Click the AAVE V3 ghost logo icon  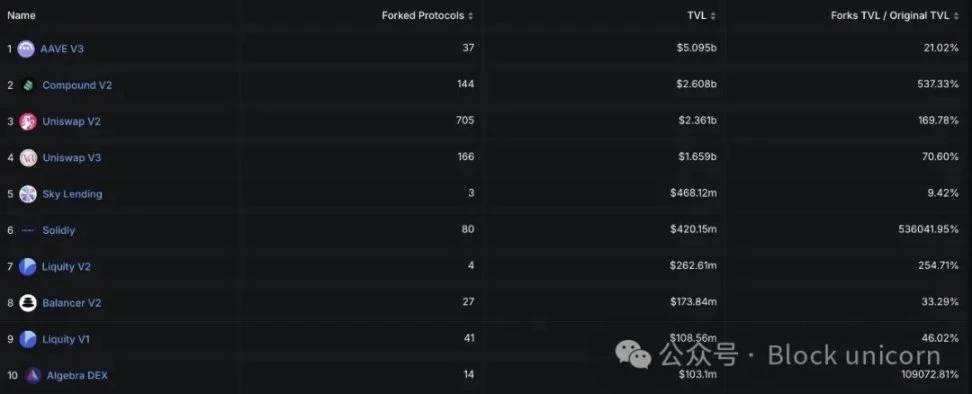(26, 49)
